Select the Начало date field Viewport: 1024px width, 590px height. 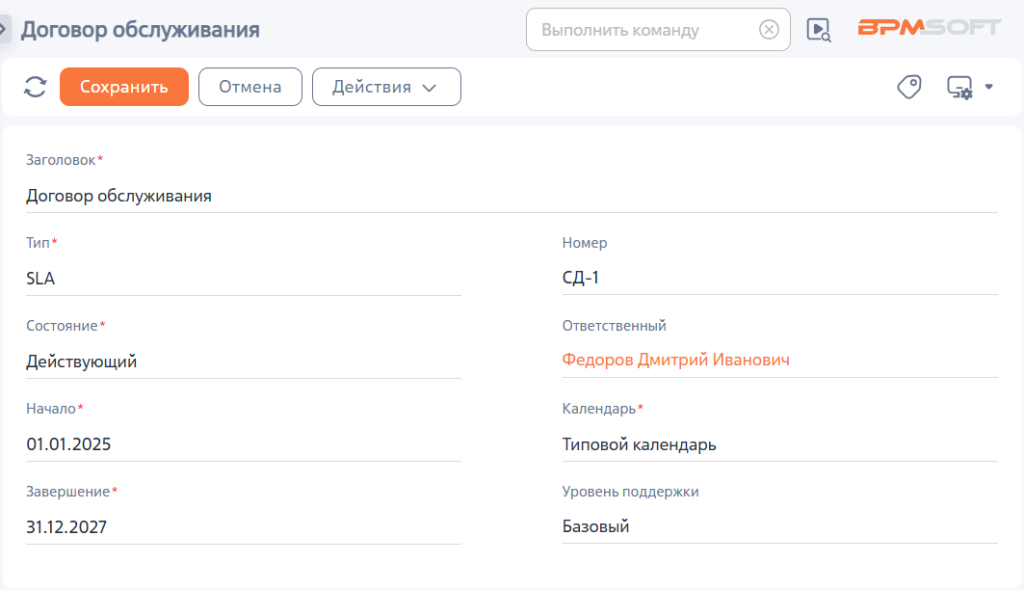244,445
